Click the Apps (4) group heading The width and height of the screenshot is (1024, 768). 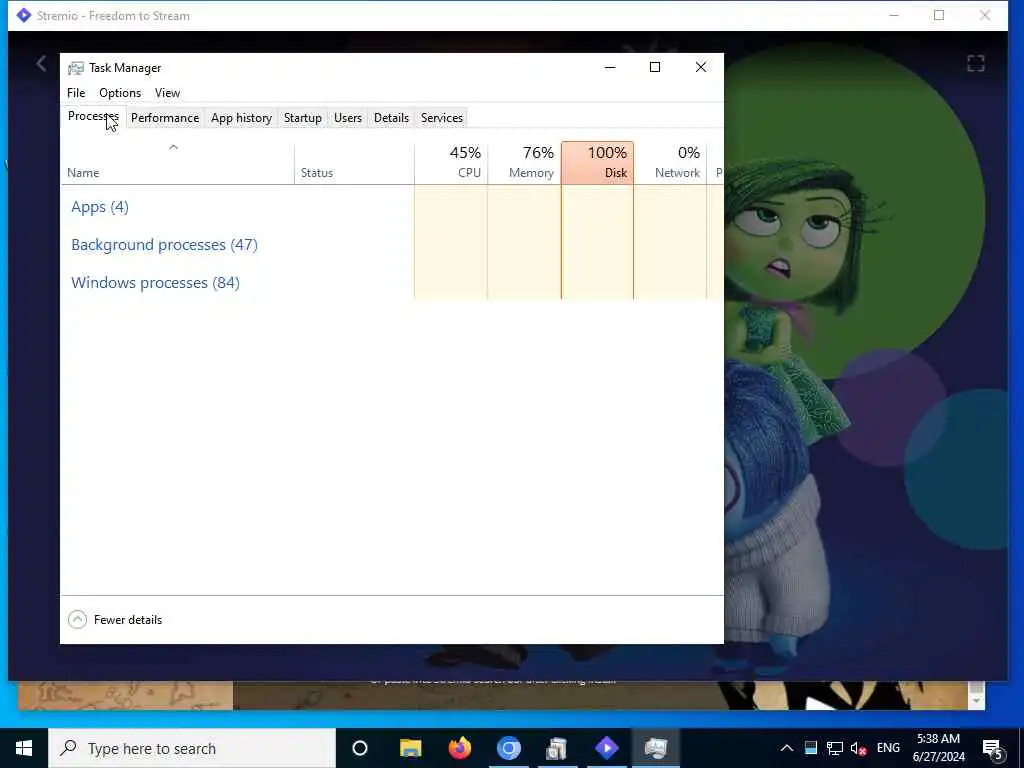[x=100, y=207]
